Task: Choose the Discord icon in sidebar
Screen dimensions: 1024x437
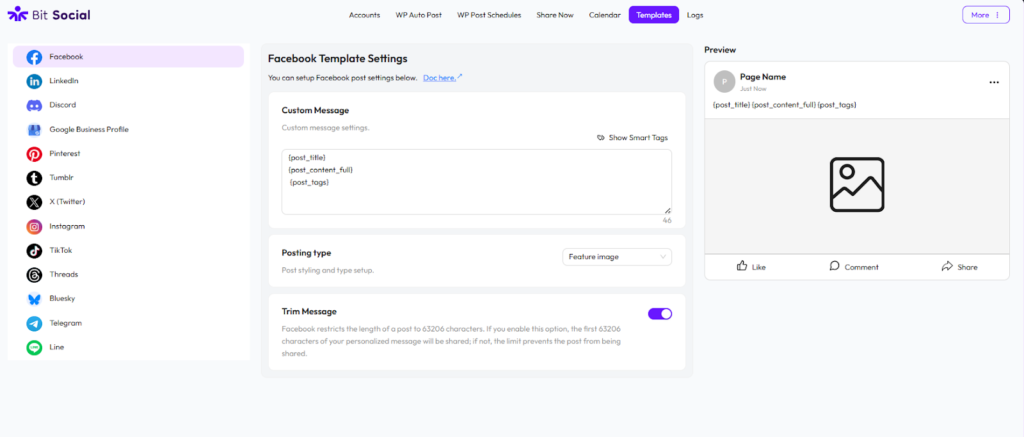Action: [34, 105]
